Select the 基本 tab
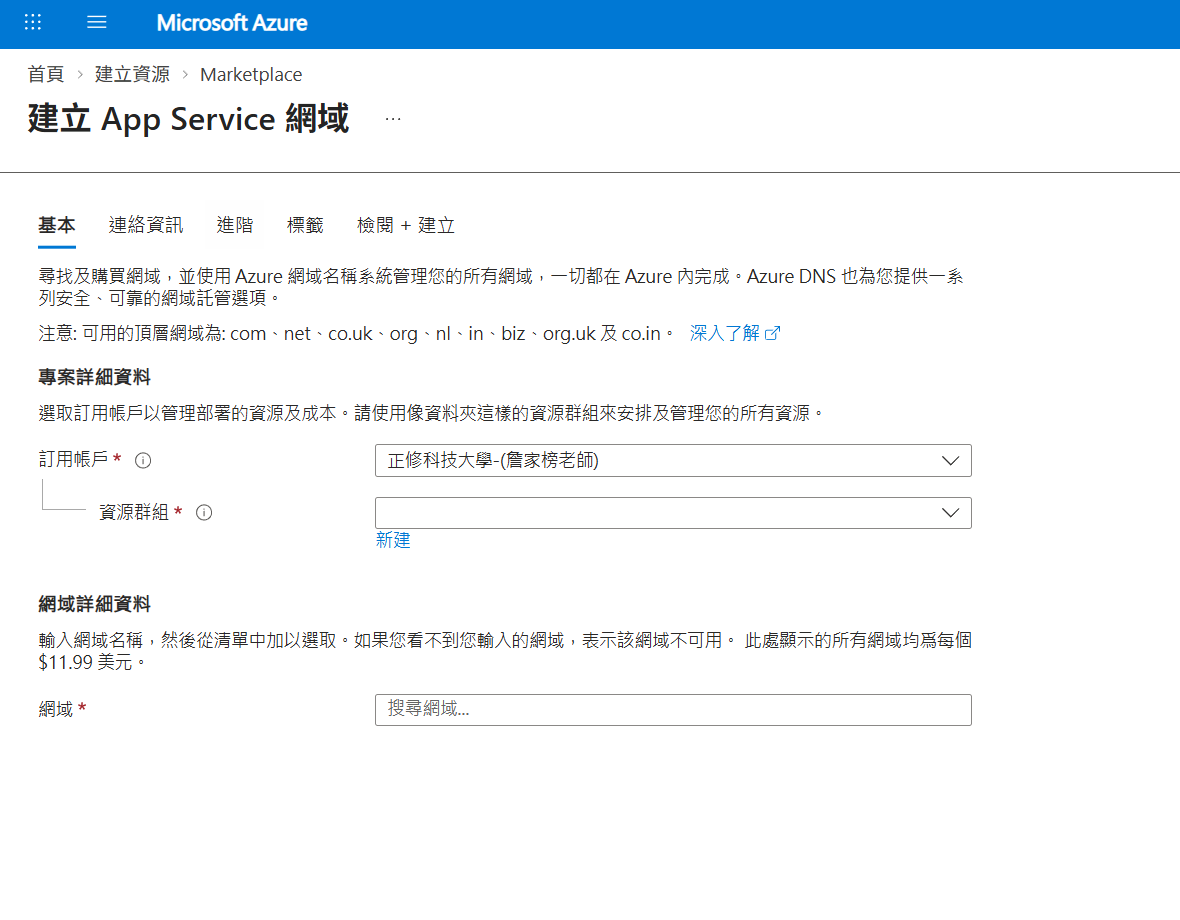1180x920 pixels. tap(57, 225)
